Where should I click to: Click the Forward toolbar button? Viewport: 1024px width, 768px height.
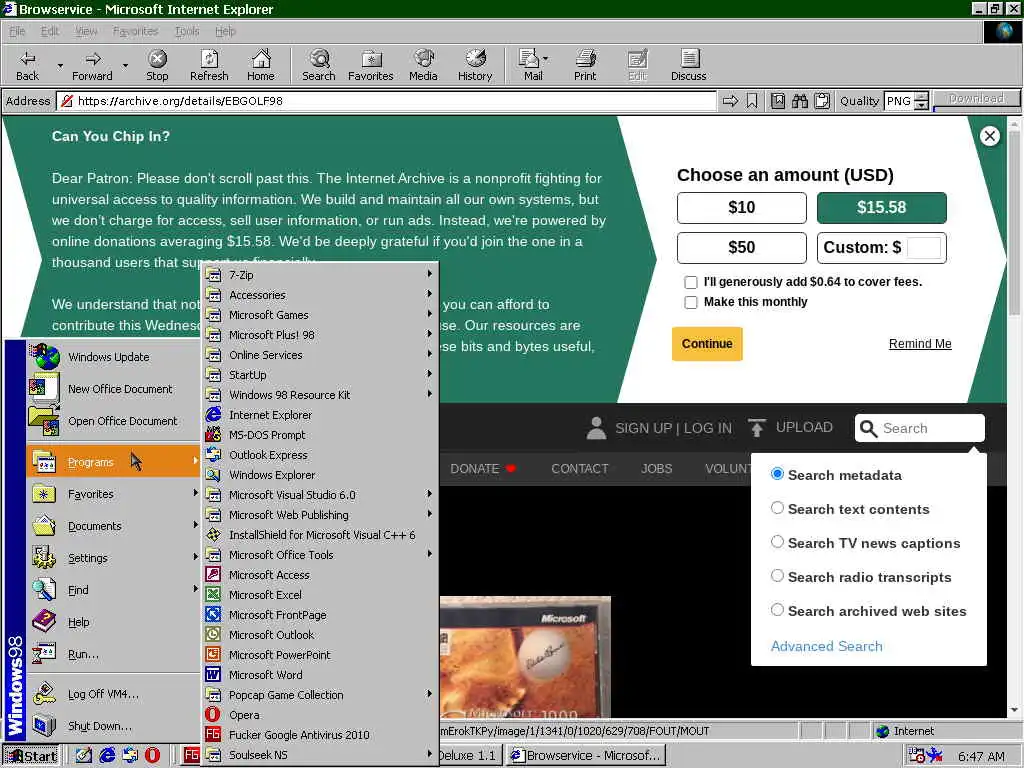(x=92, y=65)
